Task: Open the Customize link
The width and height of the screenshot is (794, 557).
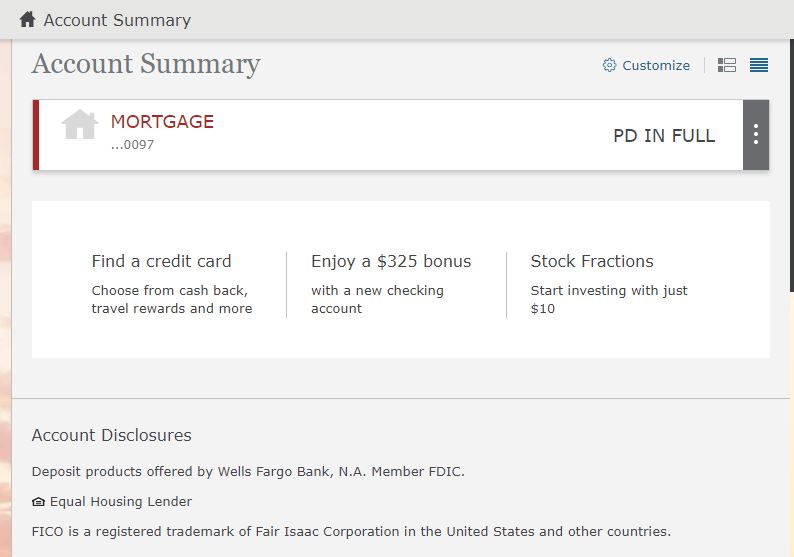Action: click(656, 65)
